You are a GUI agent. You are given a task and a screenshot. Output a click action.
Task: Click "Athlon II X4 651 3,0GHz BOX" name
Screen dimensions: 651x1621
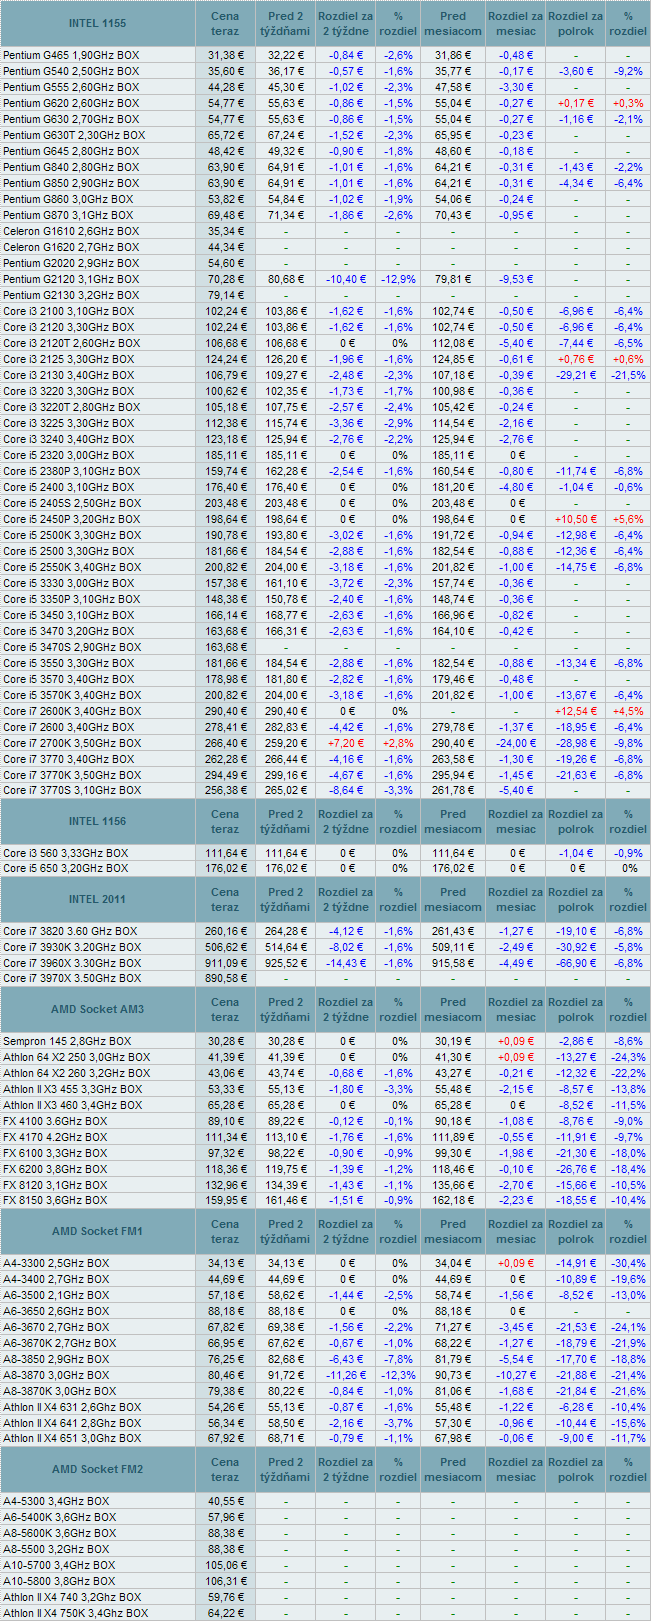(x=74, y=1439)
